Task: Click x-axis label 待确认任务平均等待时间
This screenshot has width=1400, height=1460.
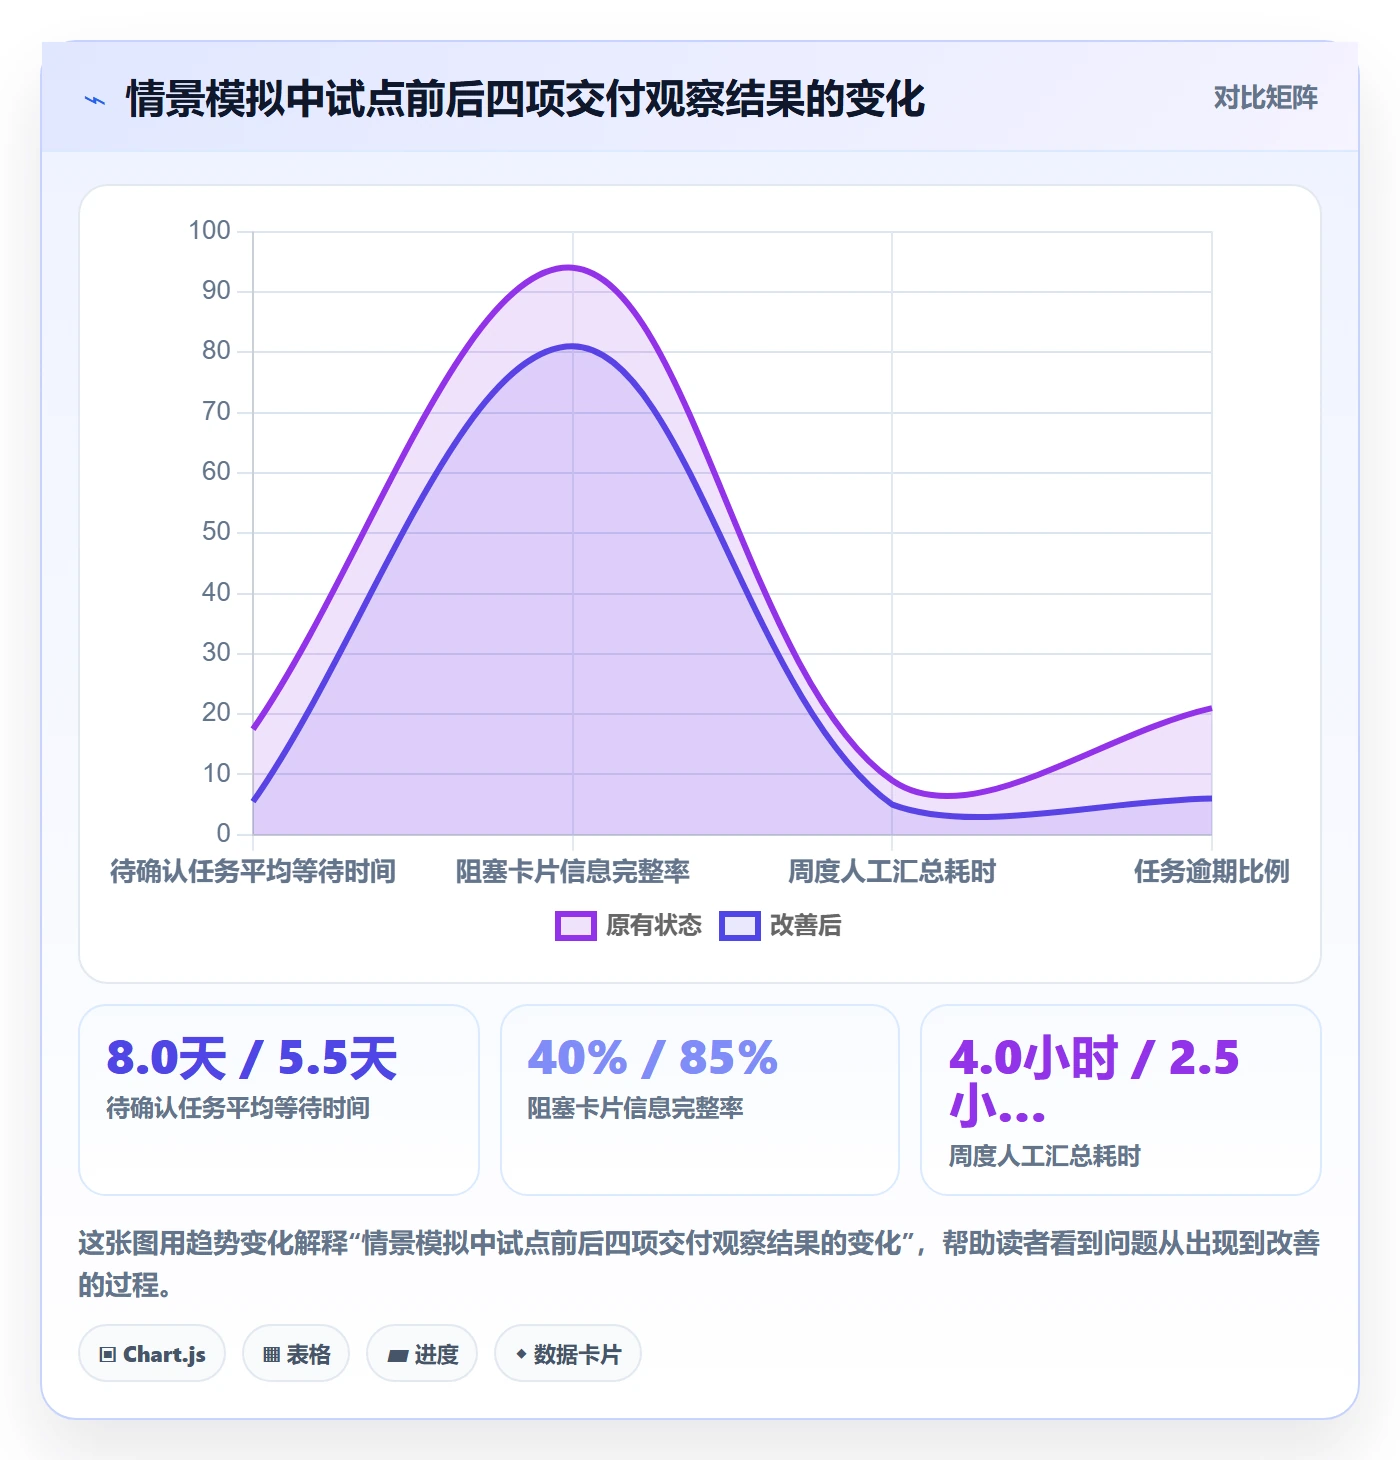Action: [253, 872]
